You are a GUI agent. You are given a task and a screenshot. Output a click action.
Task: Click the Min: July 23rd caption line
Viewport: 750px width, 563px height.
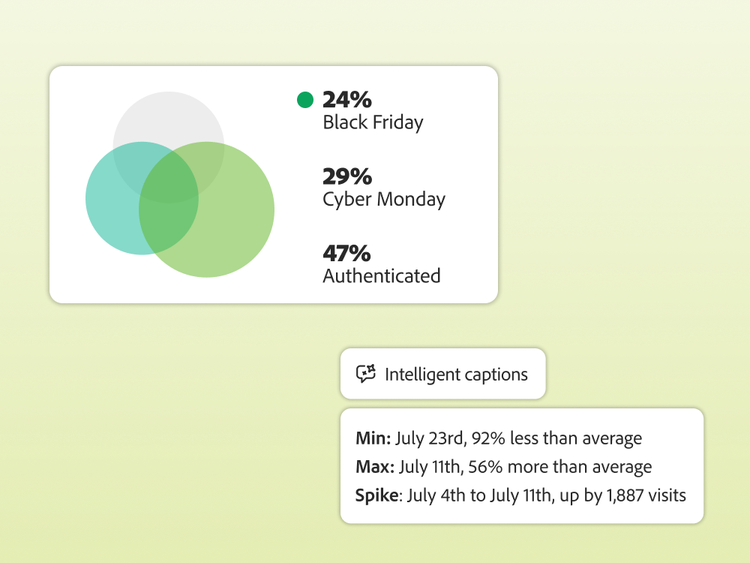(498, 438)
